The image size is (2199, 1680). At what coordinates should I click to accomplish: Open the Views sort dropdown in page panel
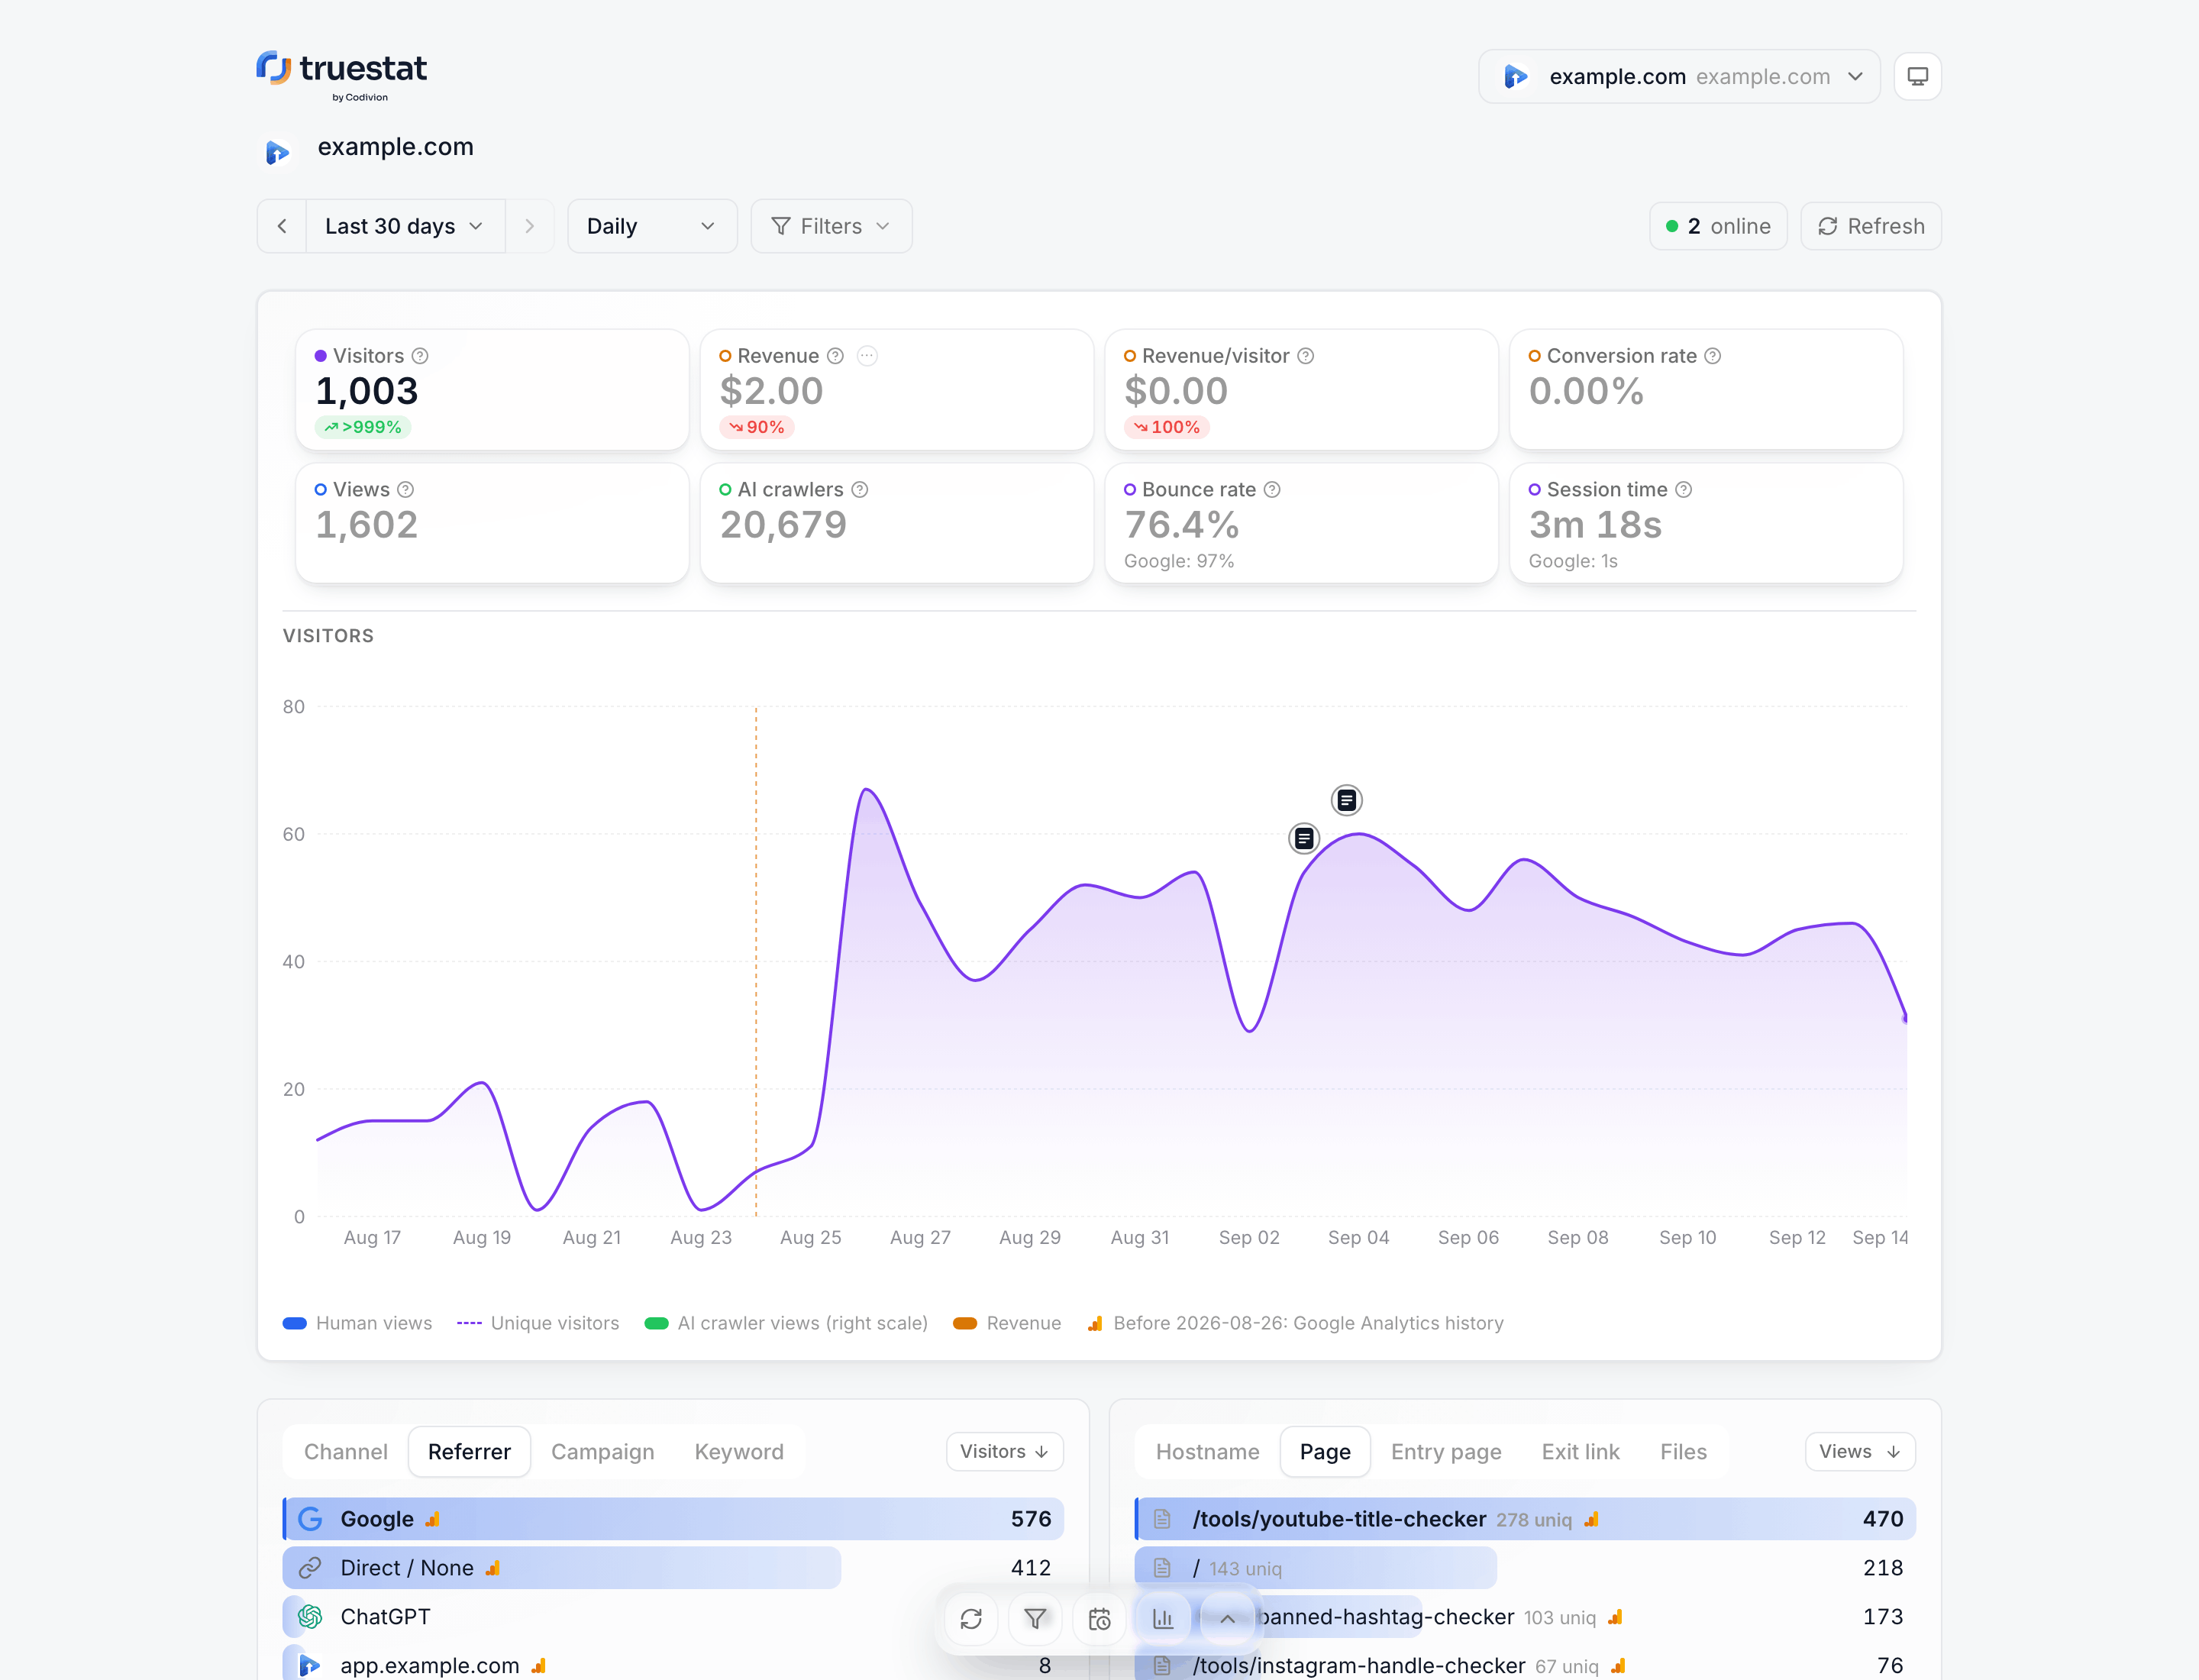click(1859, 1452)
